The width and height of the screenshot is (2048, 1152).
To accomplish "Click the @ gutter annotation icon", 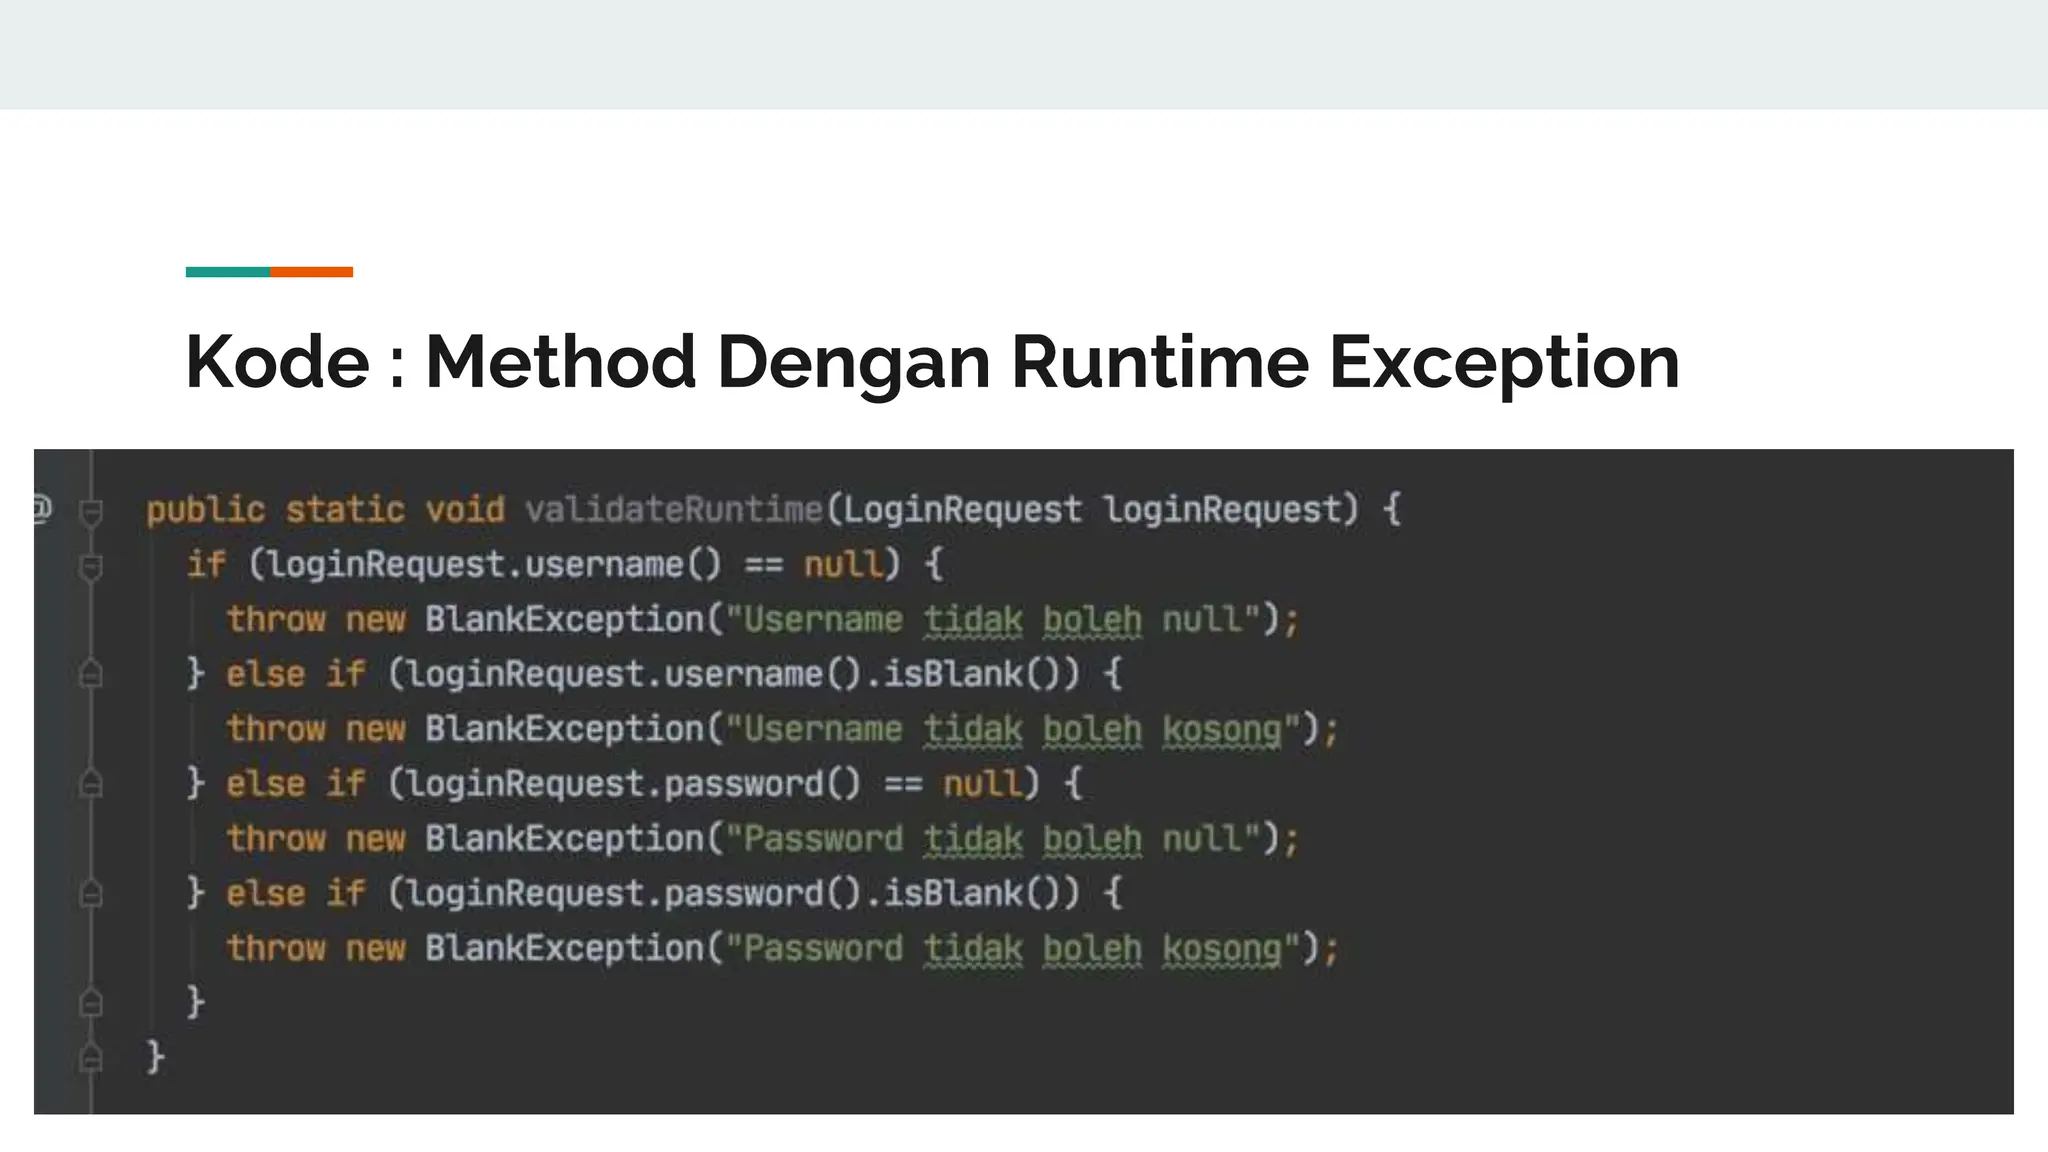I will click(x=41, y=508).
